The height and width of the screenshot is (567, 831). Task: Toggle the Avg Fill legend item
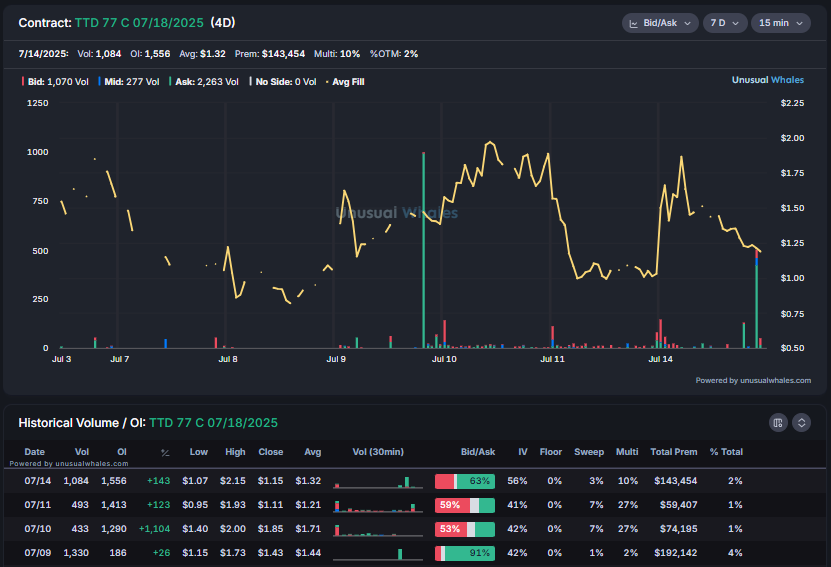(x=345, y=82)
